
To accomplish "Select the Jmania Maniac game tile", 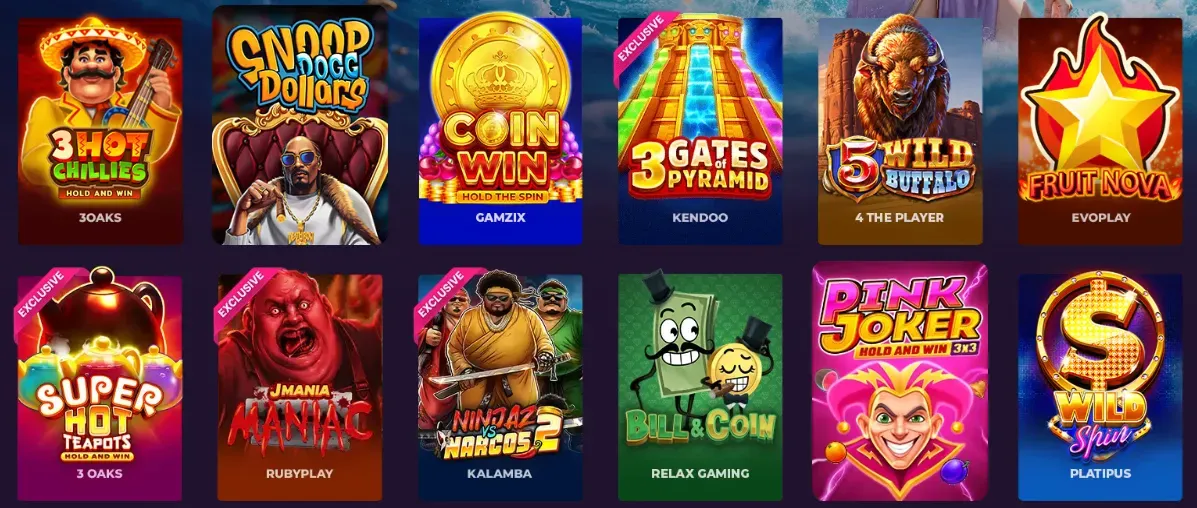I will 300,387.
